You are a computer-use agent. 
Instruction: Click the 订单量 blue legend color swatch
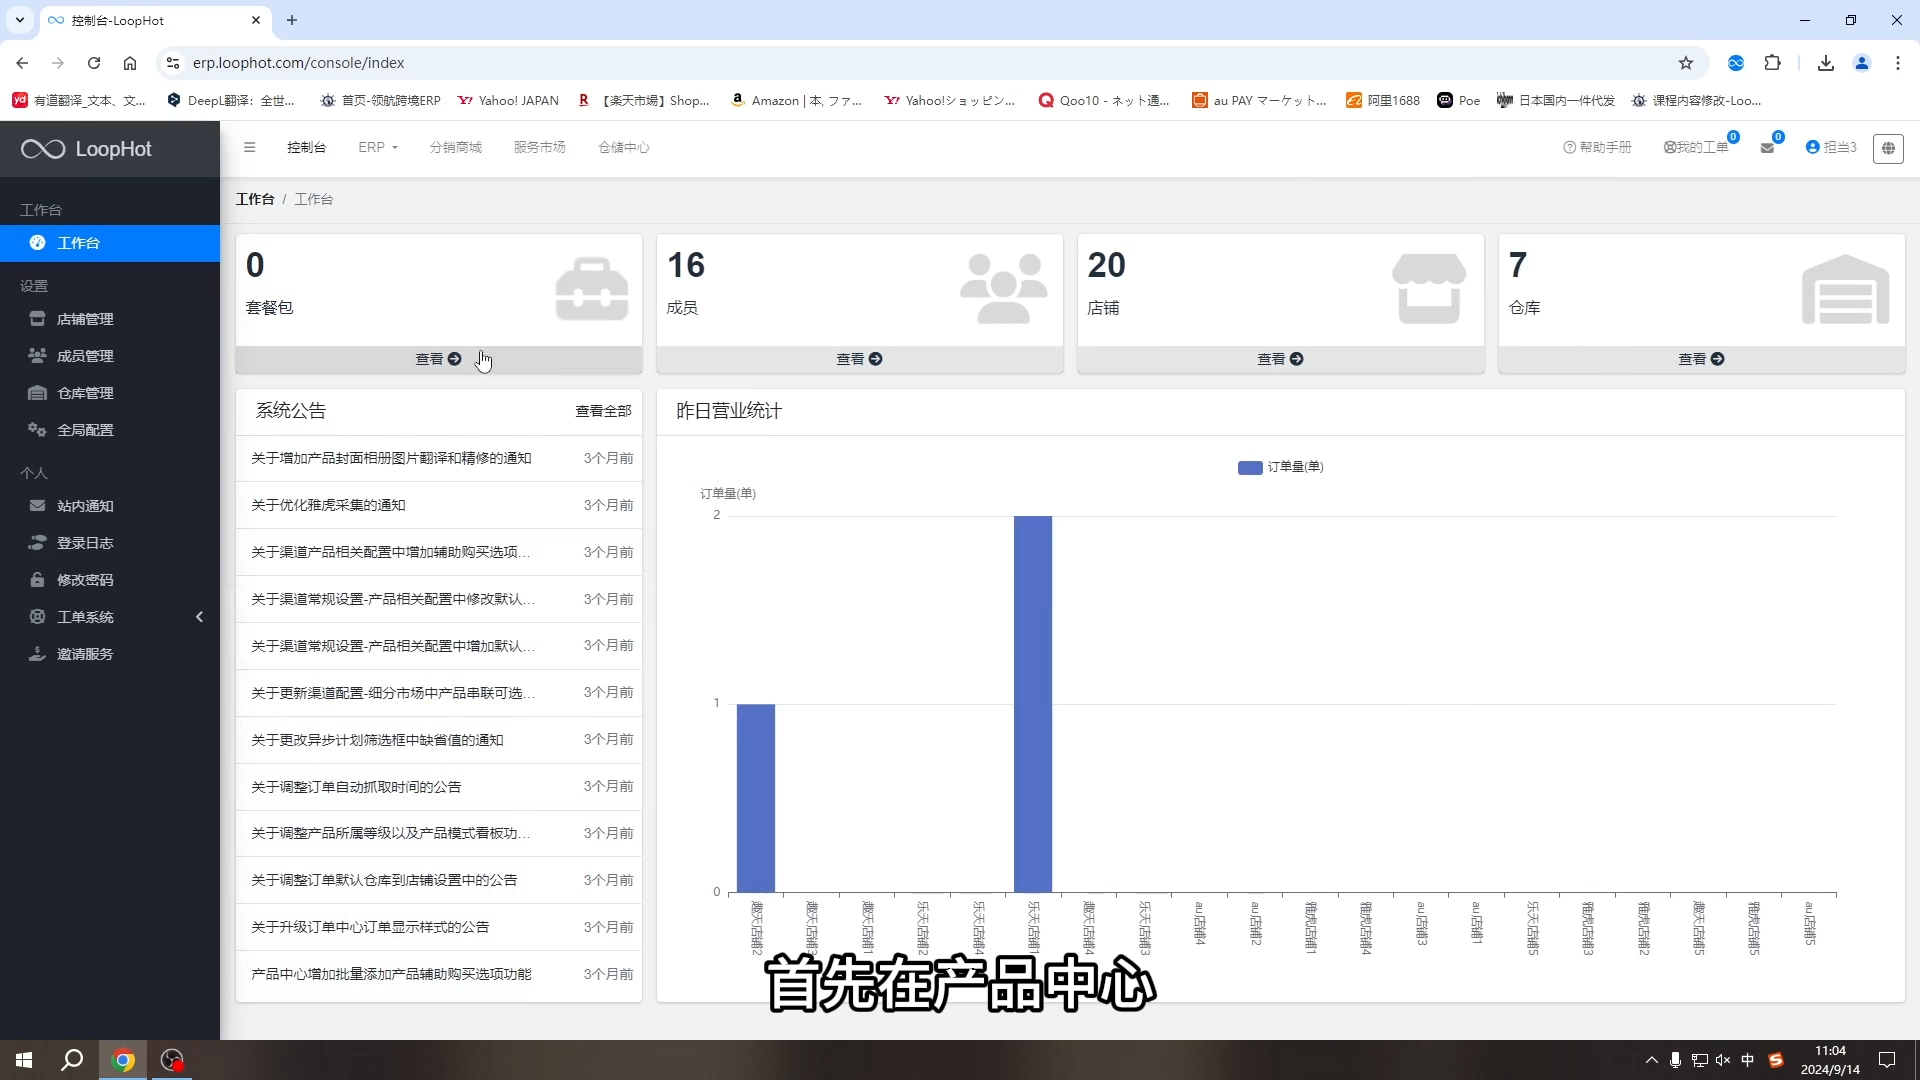(x=1249, y=467)
